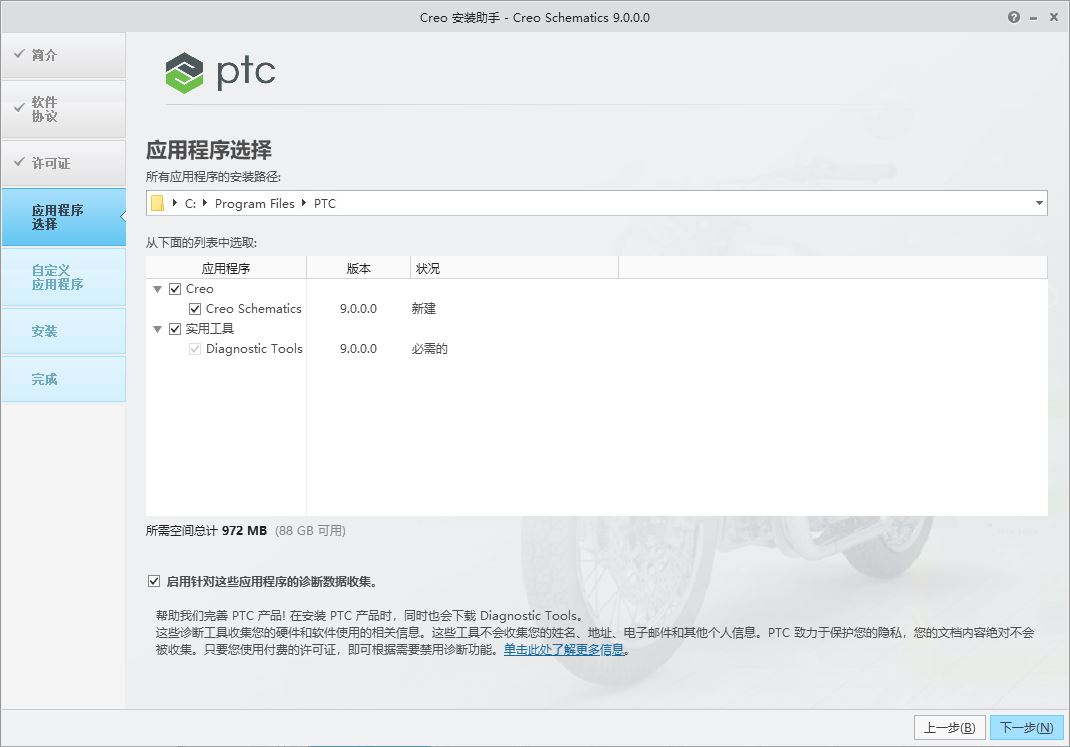Open the 完成 step
Viewport: 1070px width, 747px height.
(x=63, y=379)
